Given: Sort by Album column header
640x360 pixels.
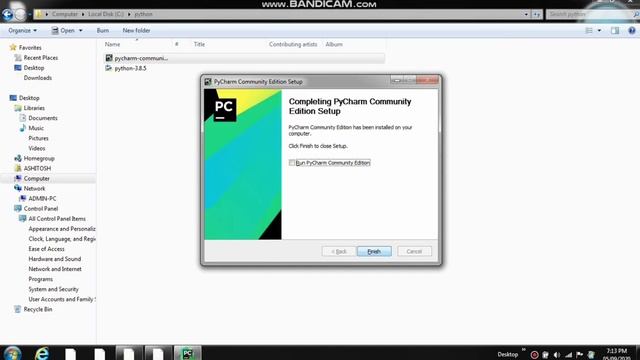Looking at the screenshot, I should click(x=334, y=44).
